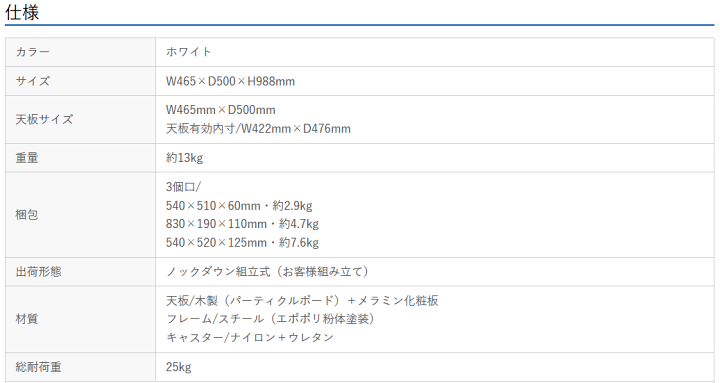This screenshot has height=383, width=720.
Task: Select the 出荷形態 row label
Action: point(38,272)
